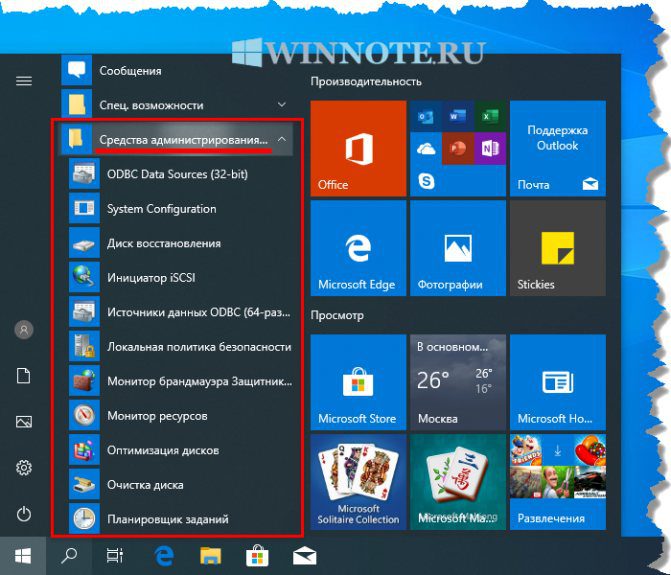Launch Диск восстановления icon

click(84, 243)
